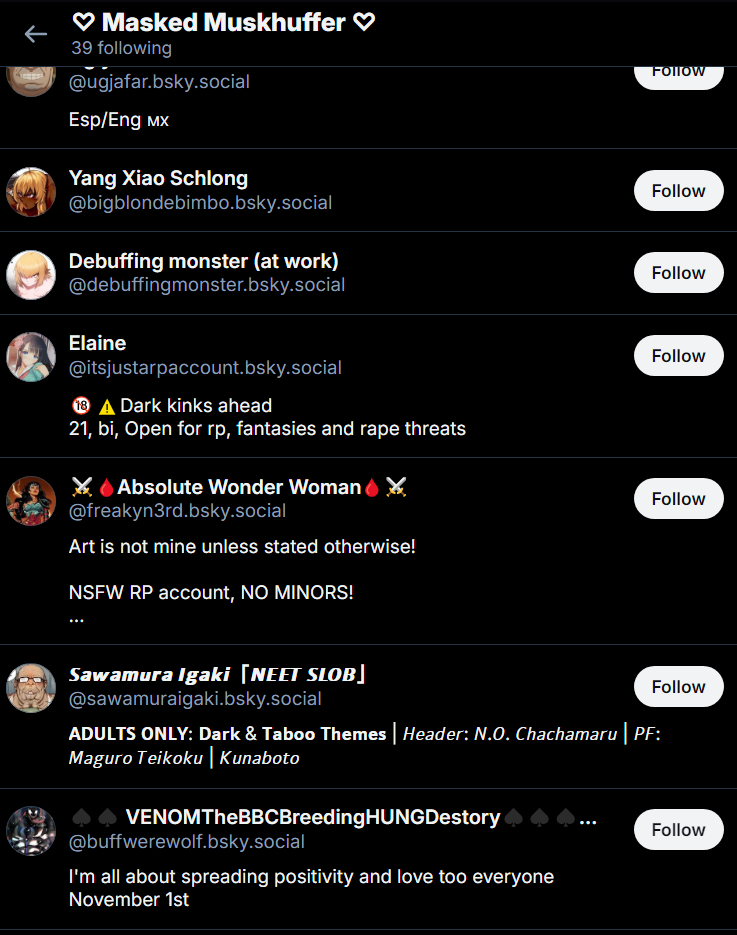This screenshot has height=935, width=737.
Task: Follow Debuffing monster (at work)
Action: pyautogui.click(x=679, y=273)
